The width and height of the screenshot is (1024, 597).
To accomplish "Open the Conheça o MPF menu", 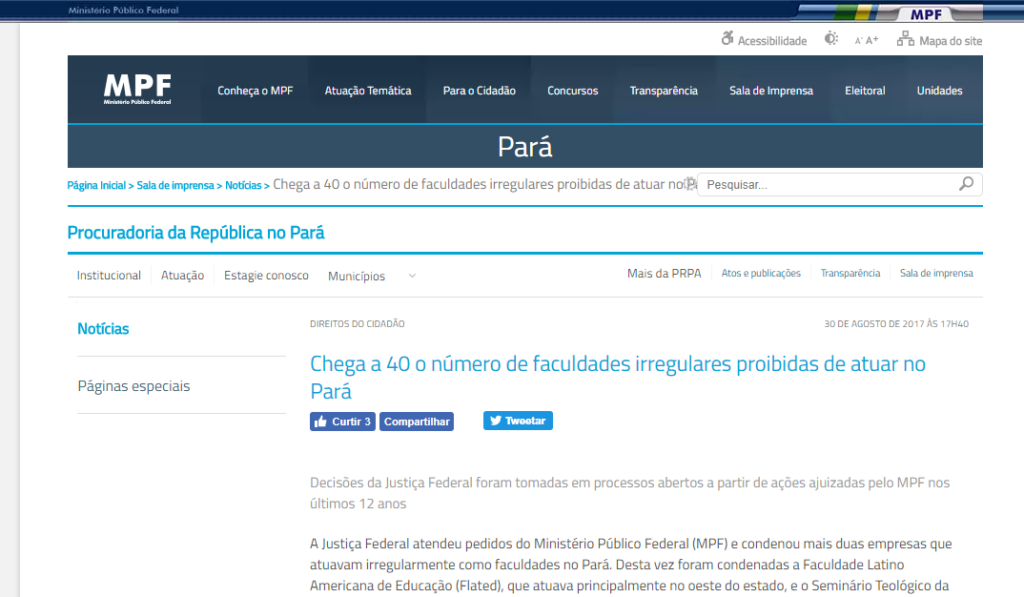I will click(x=255, y=91).
